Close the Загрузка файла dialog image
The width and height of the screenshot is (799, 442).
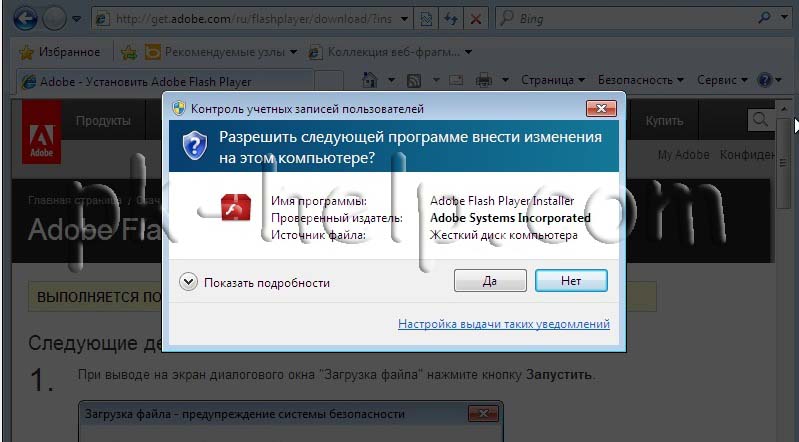(483, 413)
